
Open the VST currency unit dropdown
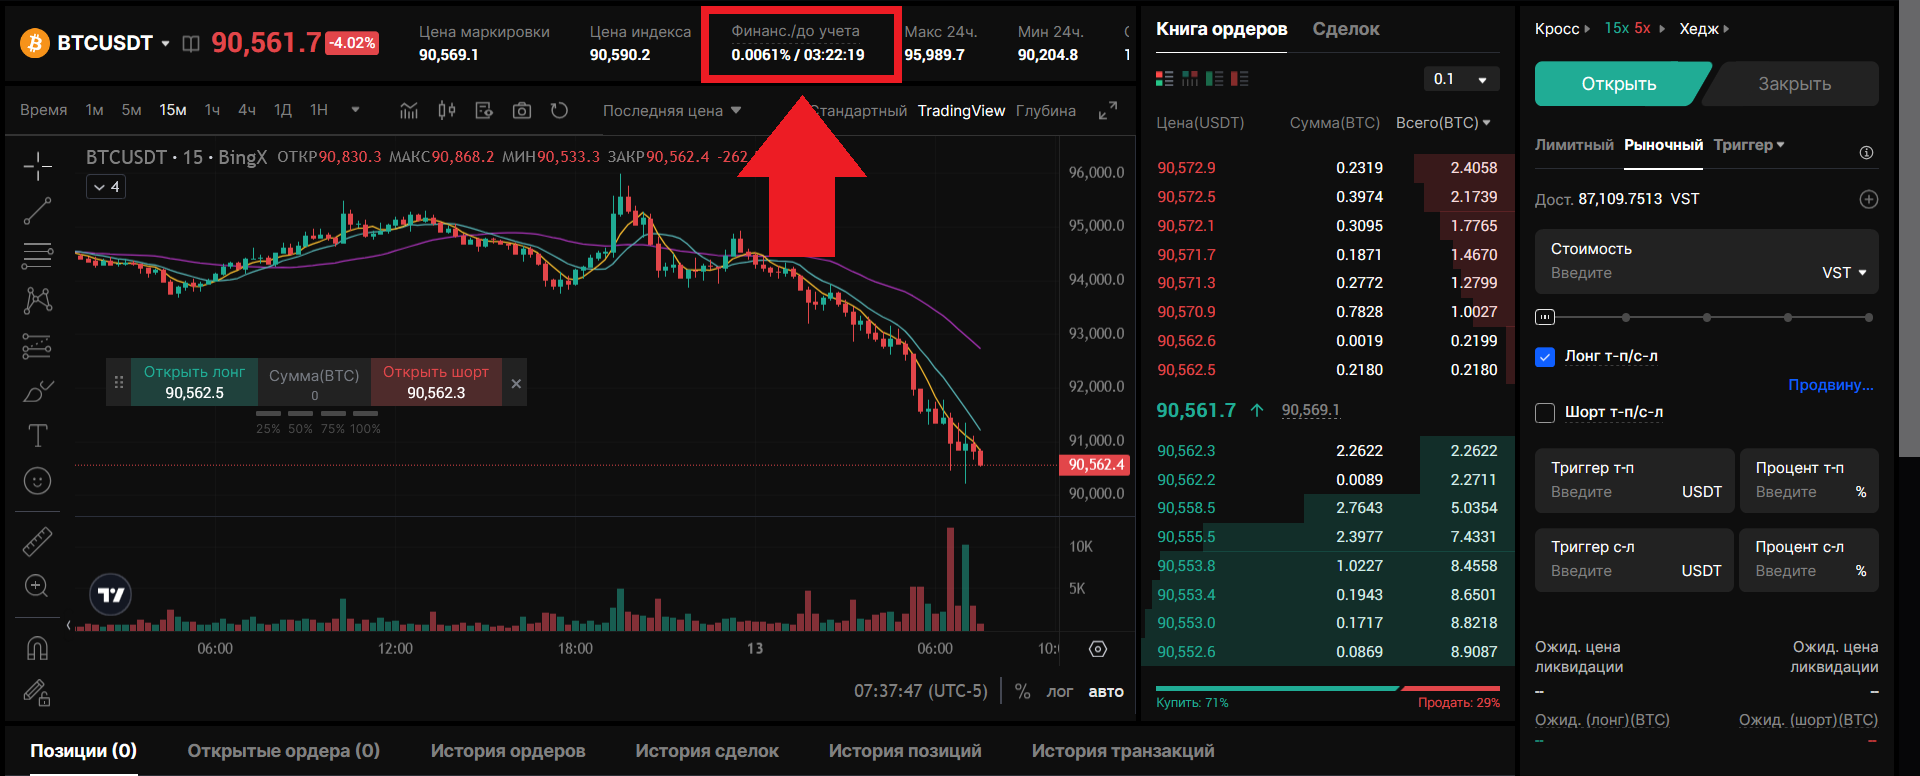pos(1844,273)
